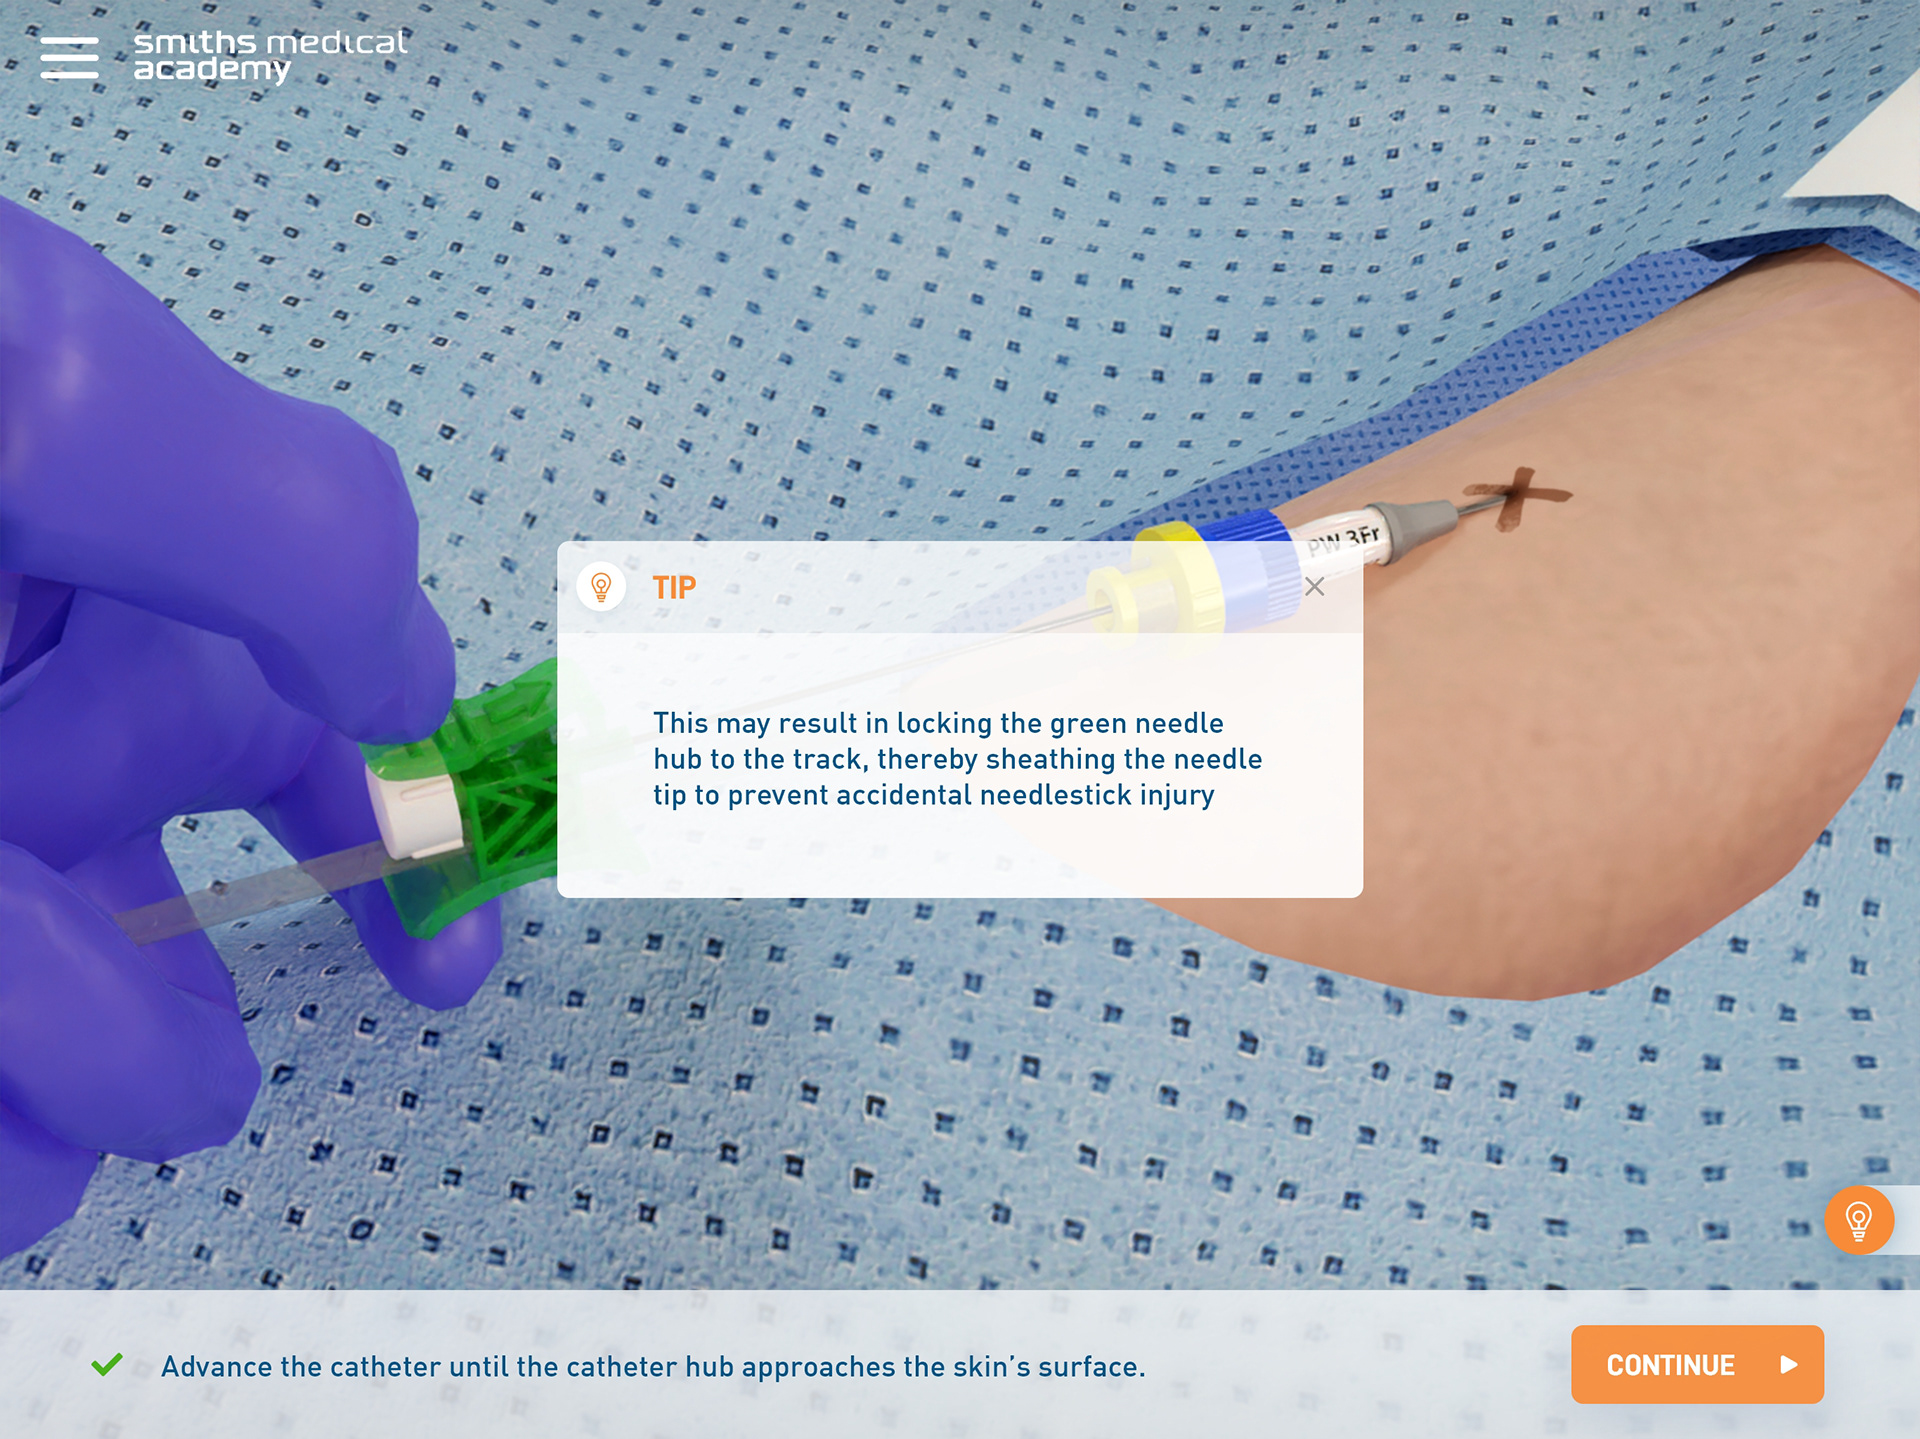Select the green needle hub

tap(480, 790)
